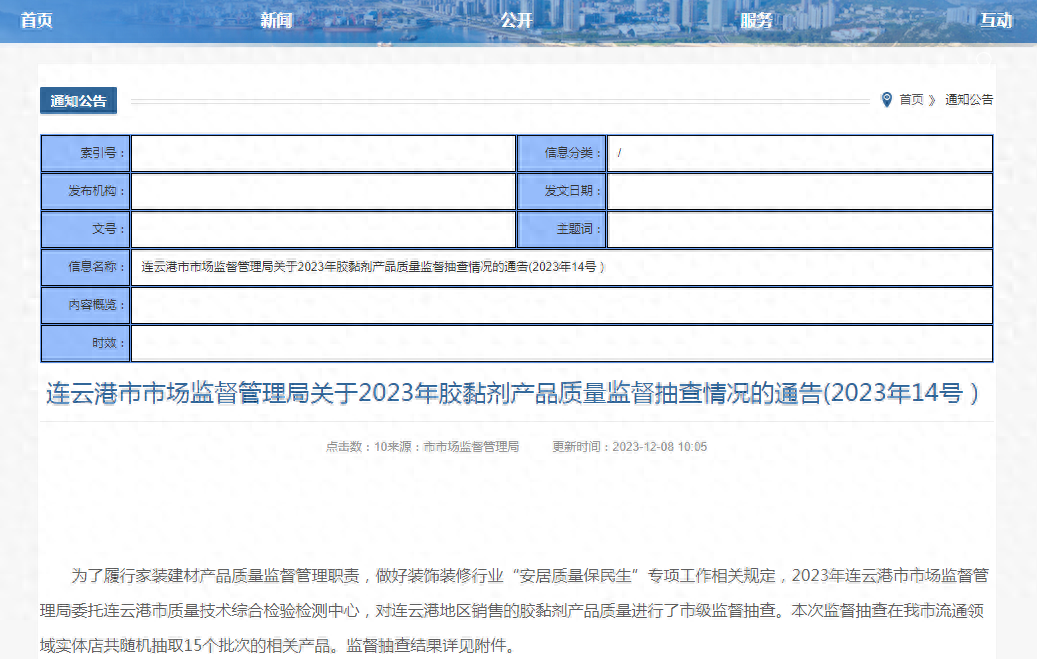Image resolution: width=1037 pixels, height=659 pixels.
Task: Click the large blue announcement headline
Action: click(512, 393)
